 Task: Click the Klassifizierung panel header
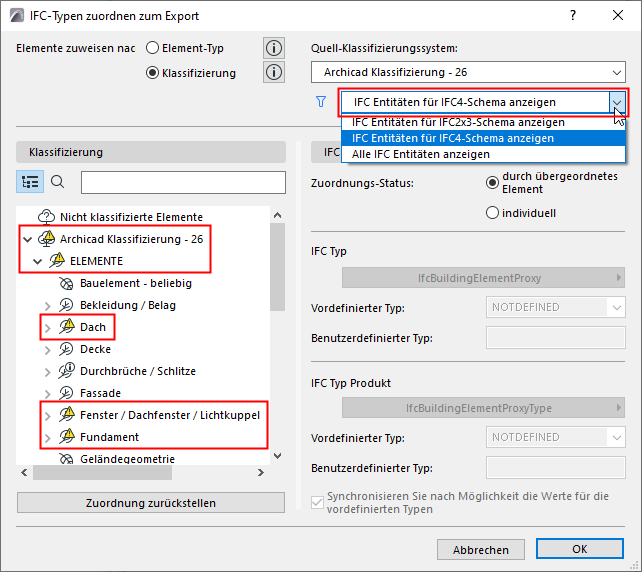[151, 152]
